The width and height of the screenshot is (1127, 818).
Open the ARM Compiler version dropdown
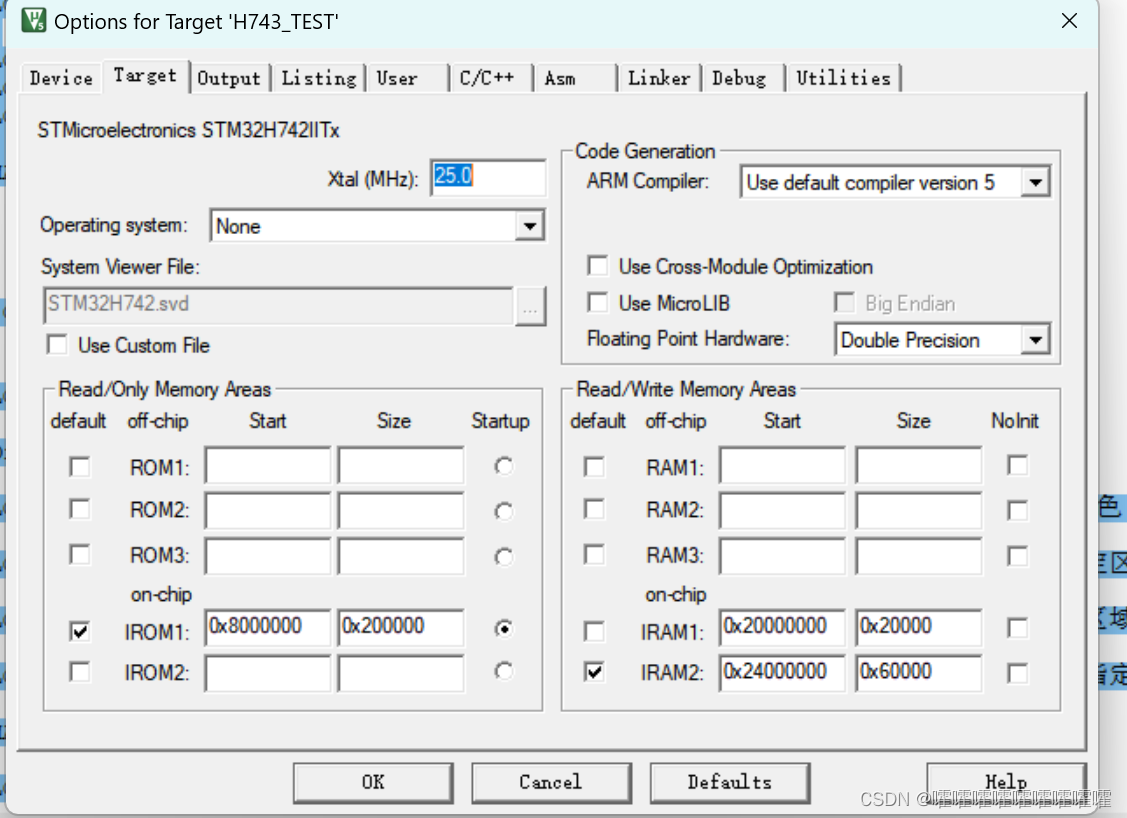pos(1035,182)
